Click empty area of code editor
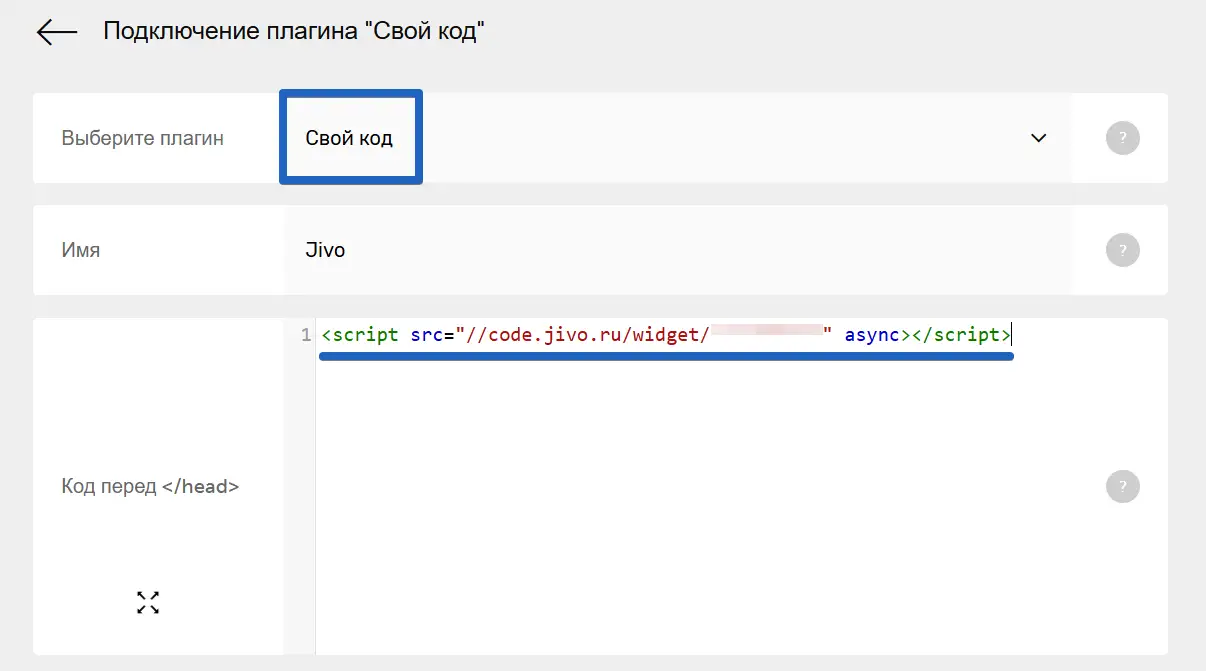Viewport: 1206px width, 671px height. point(700,500)
